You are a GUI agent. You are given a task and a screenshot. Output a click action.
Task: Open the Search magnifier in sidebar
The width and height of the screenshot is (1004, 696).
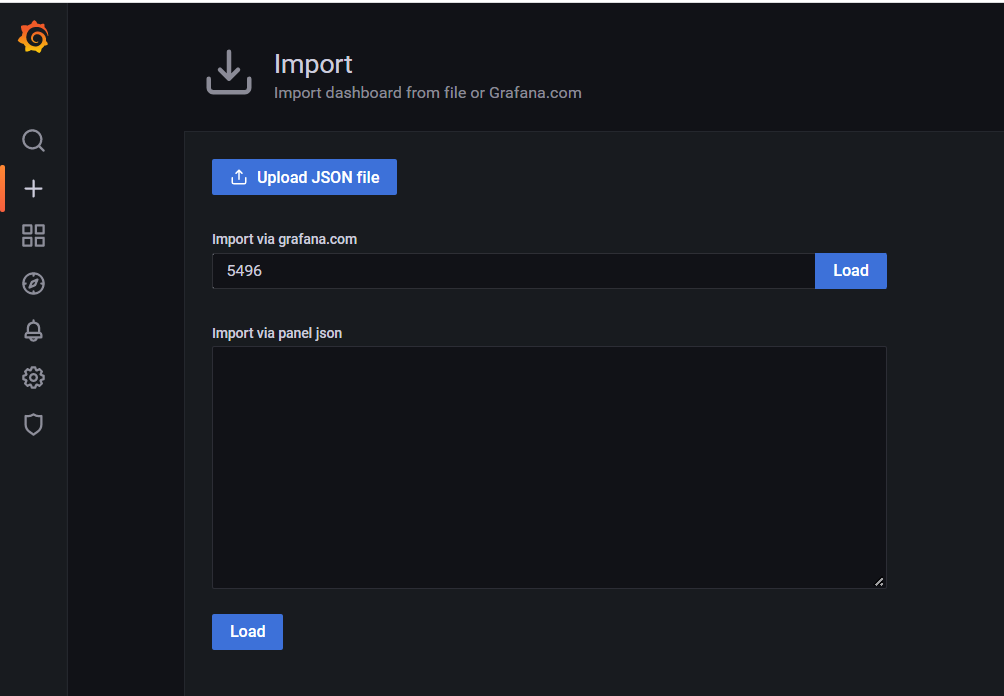click(33, 140)
